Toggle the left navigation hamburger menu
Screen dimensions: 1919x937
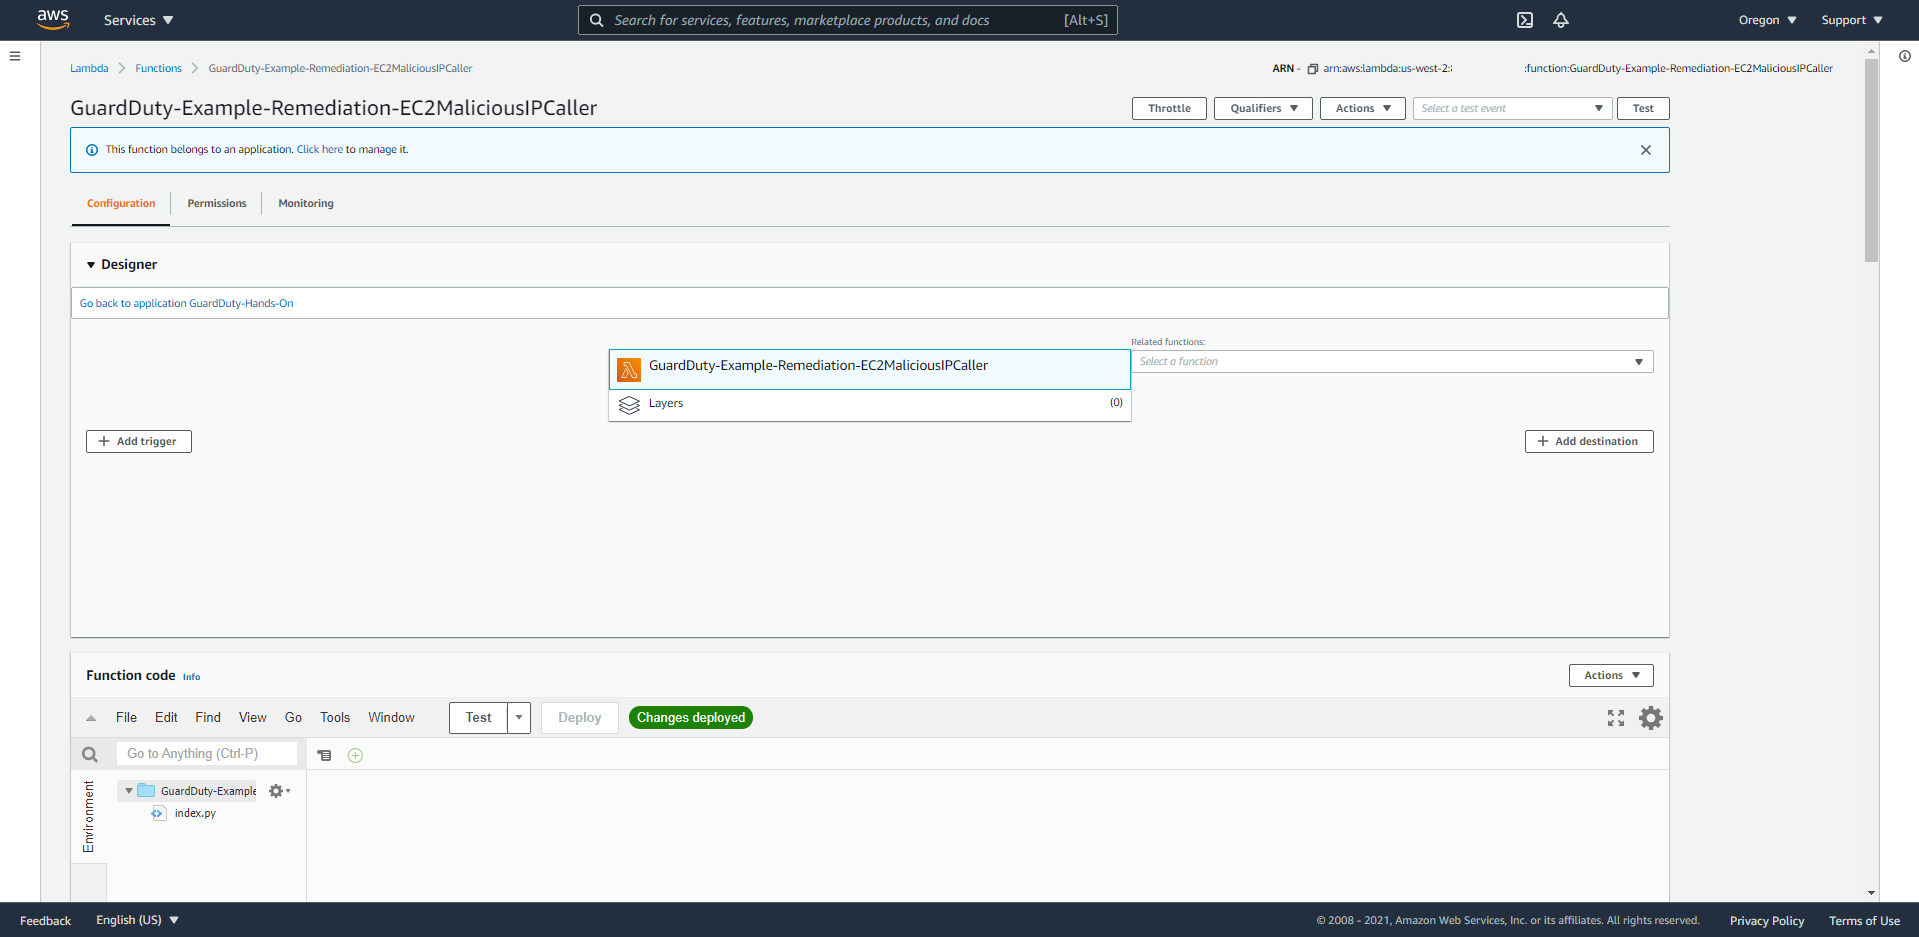pyautogui.click(x=15, y=56)
